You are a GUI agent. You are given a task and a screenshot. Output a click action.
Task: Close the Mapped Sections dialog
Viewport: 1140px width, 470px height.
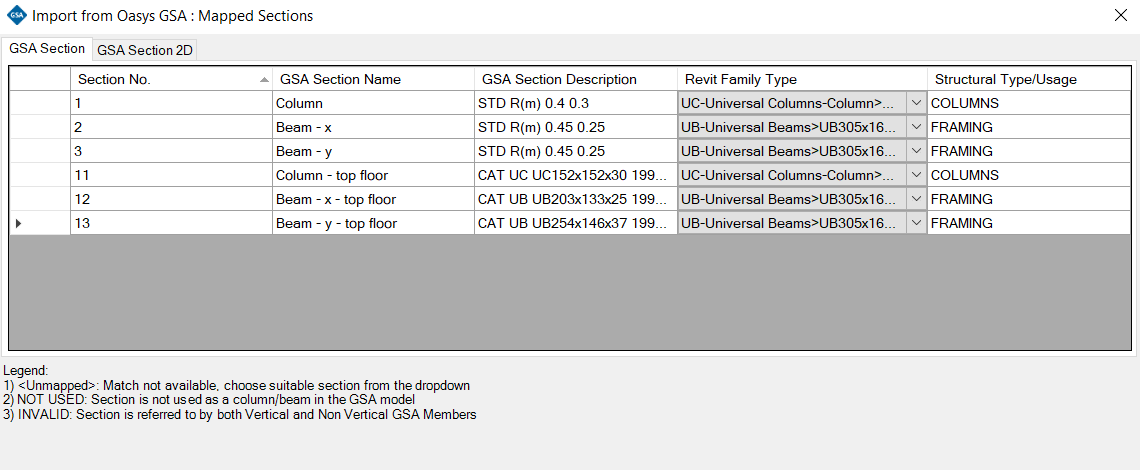[x=1121, y=15]
